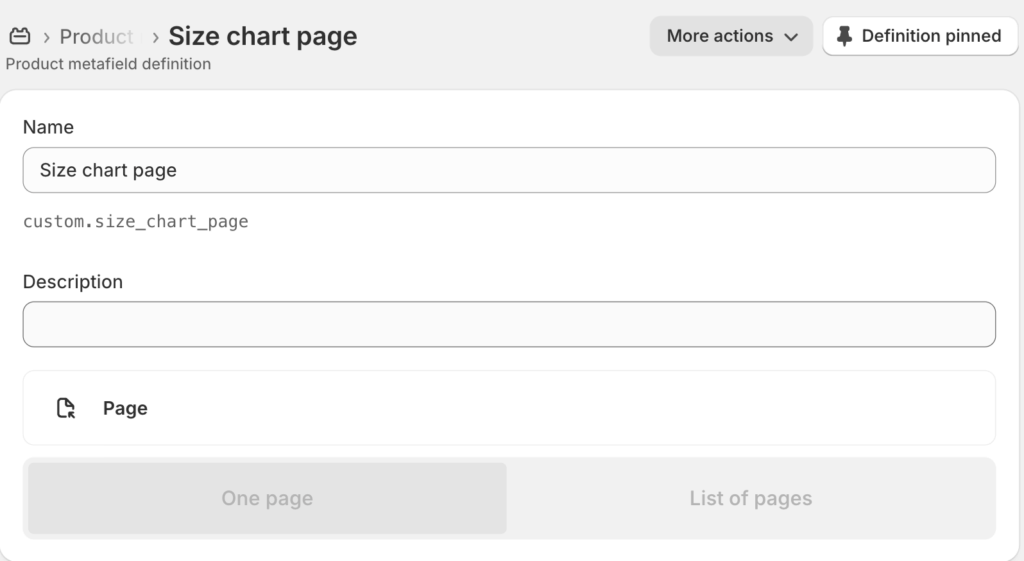
Task: Click the bold Page type label
Action: click(x=125, y=408)
